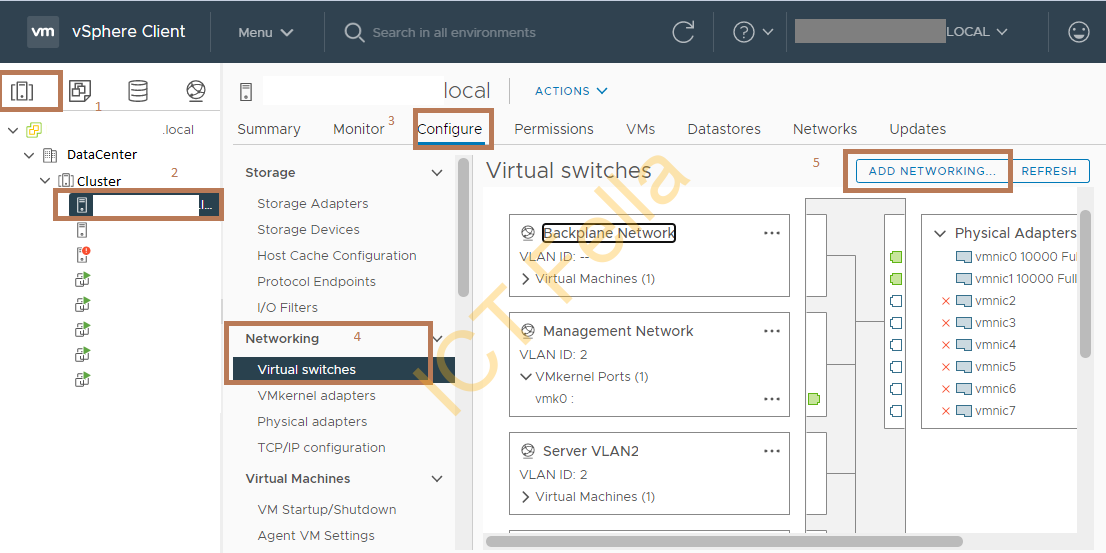
Task: Switch to the Configure tab
Action: tap(450, 129)
